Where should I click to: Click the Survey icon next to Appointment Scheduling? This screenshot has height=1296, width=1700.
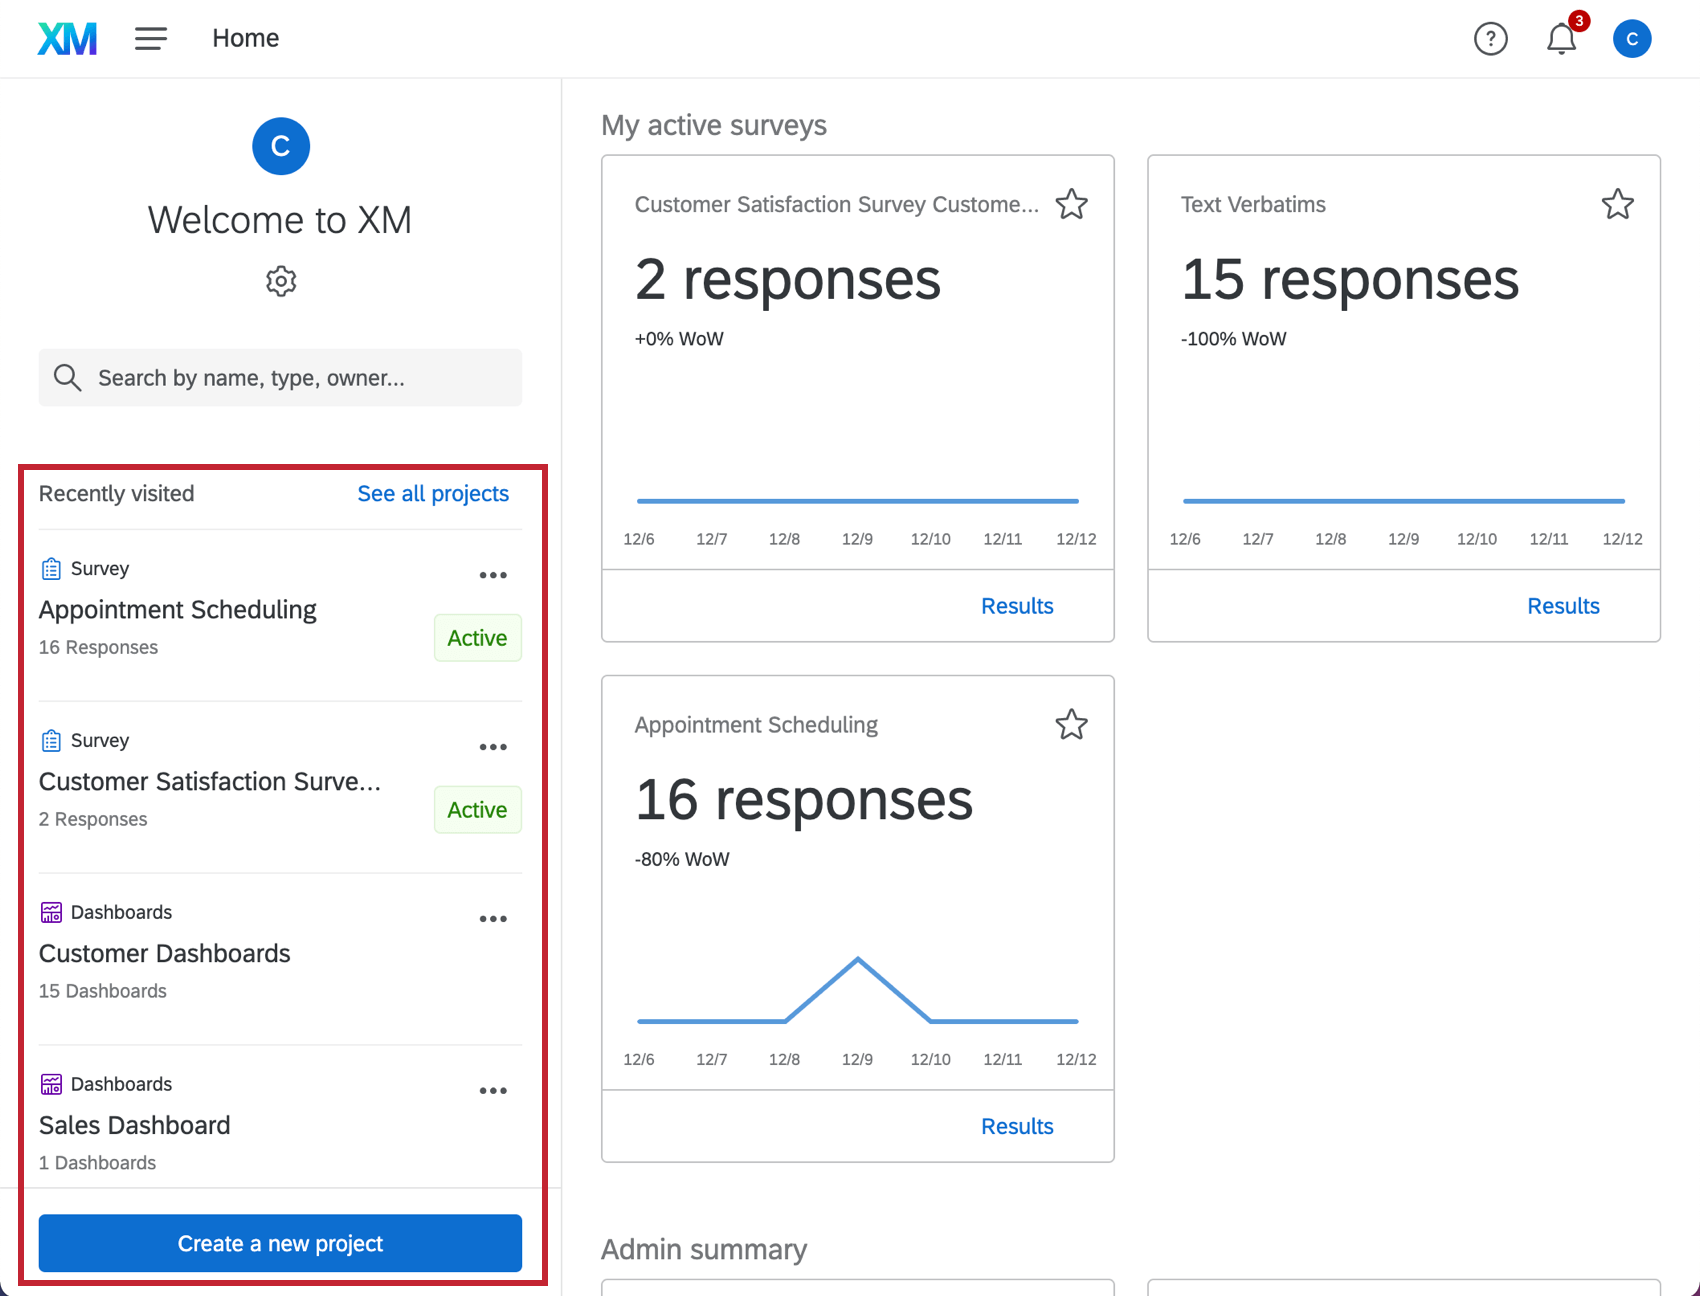(50, 567)
